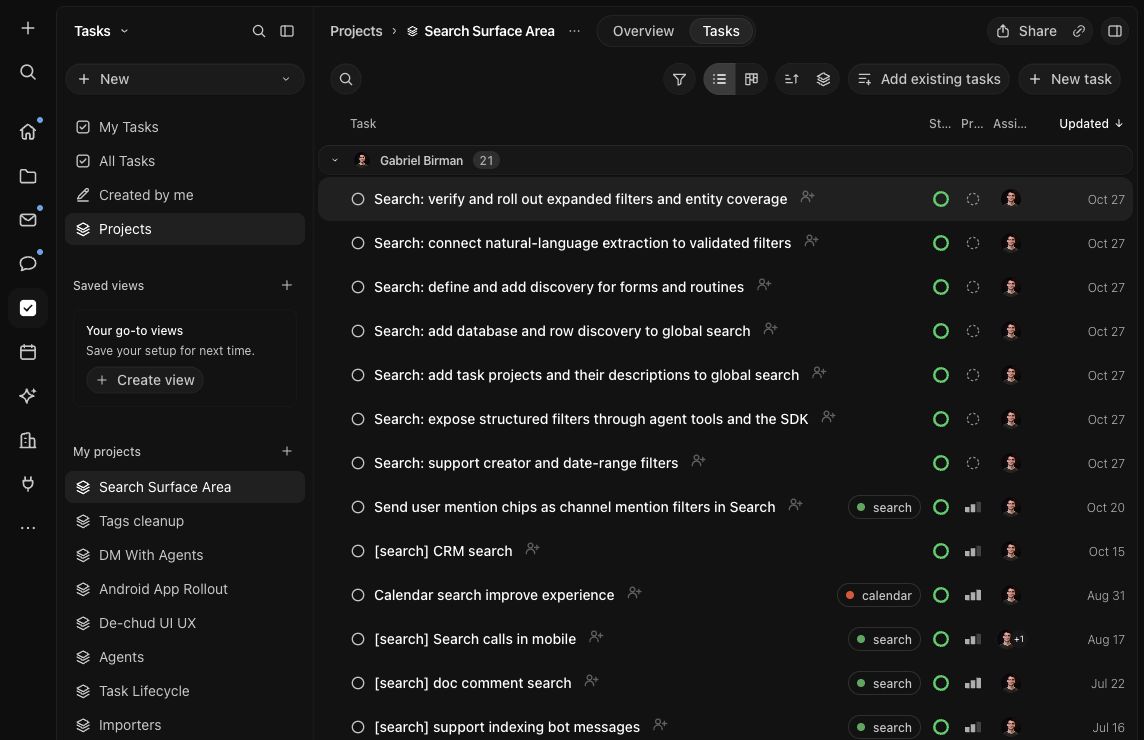This screenshot has width=1144, height=740.
Task: Open the sort order icon
Action: point(792,79)
